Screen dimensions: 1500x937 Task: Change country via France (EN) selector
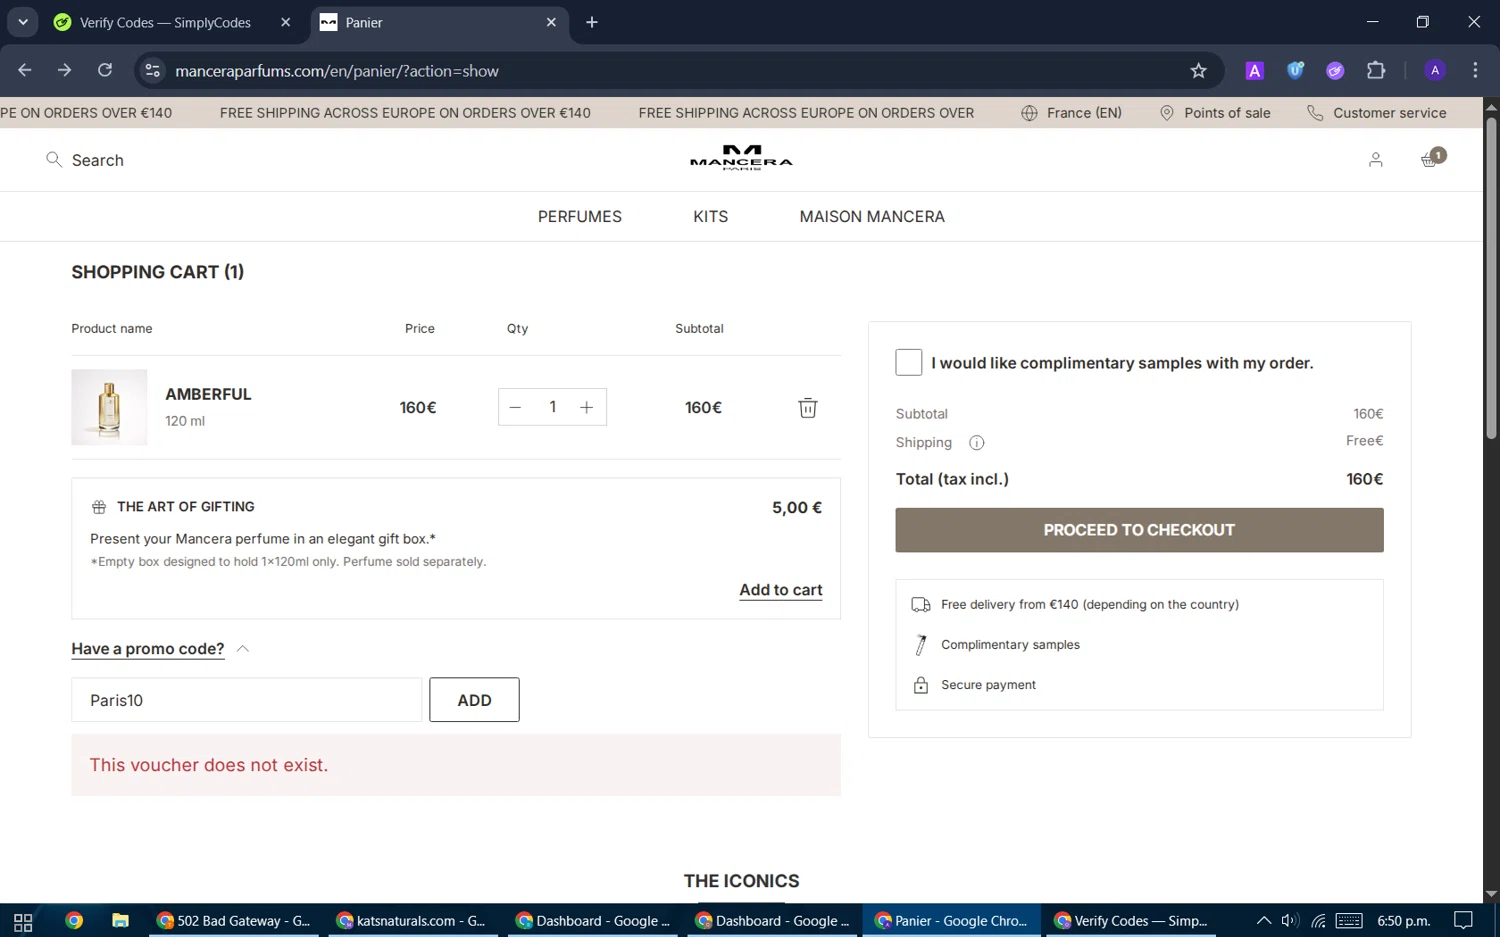(1071, 113)
